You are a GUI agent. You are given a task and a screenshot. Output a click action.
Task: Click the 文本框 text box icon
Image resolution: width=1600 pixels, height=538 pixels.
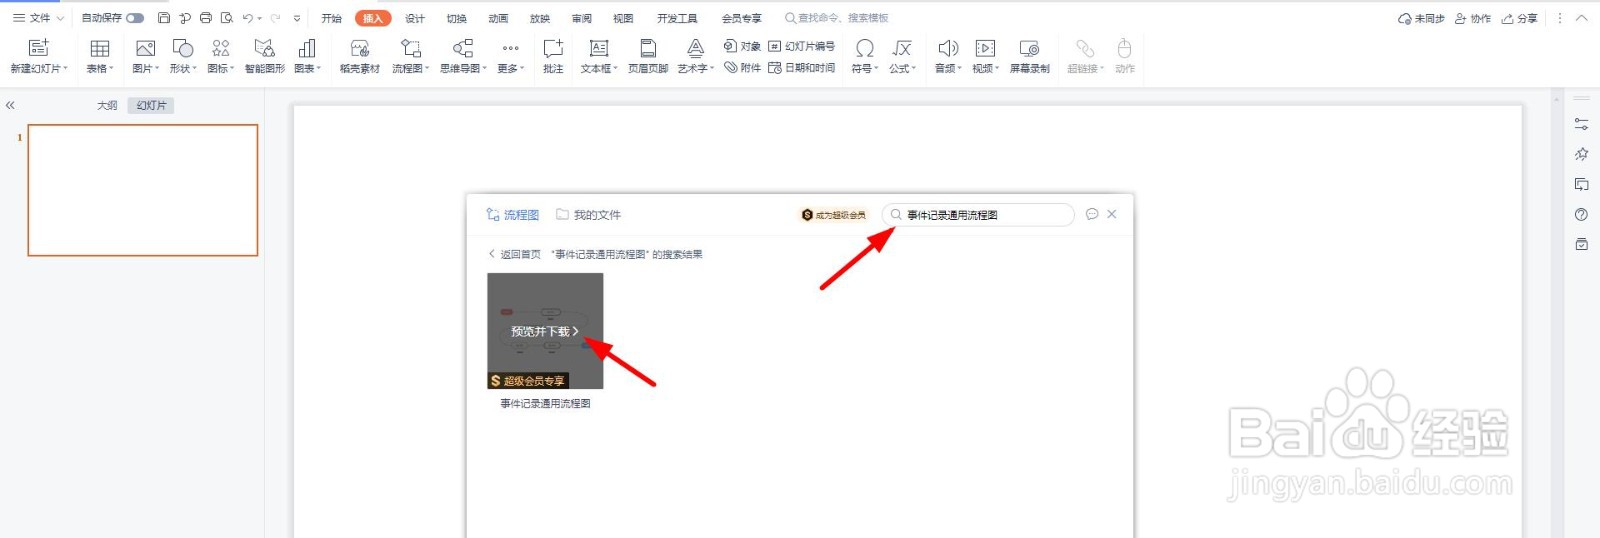coord(599,48)
